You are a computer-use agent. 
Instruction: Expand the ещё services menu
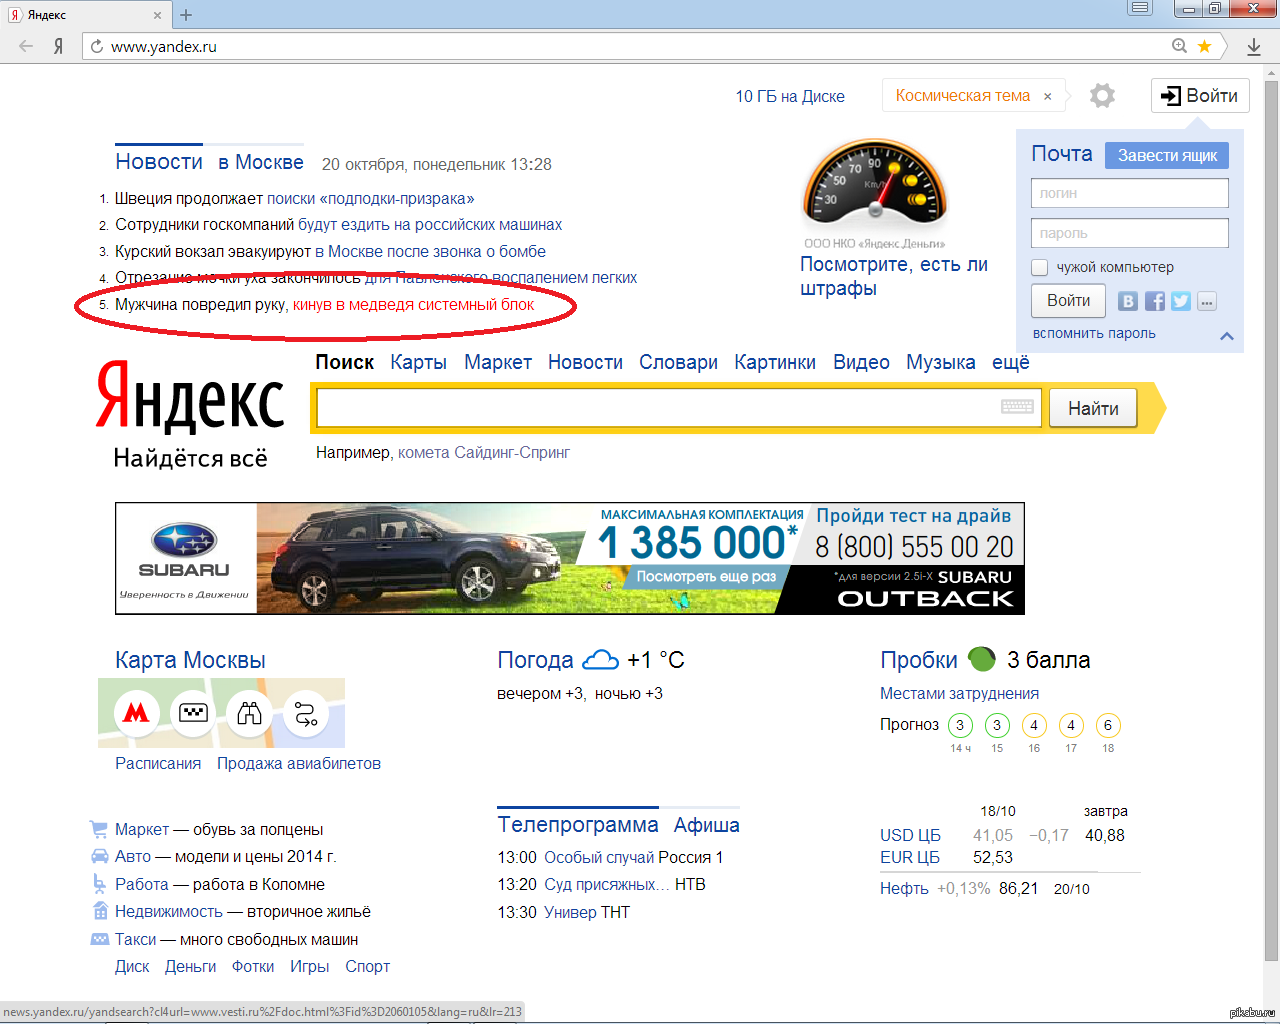tap(1011, 362)
